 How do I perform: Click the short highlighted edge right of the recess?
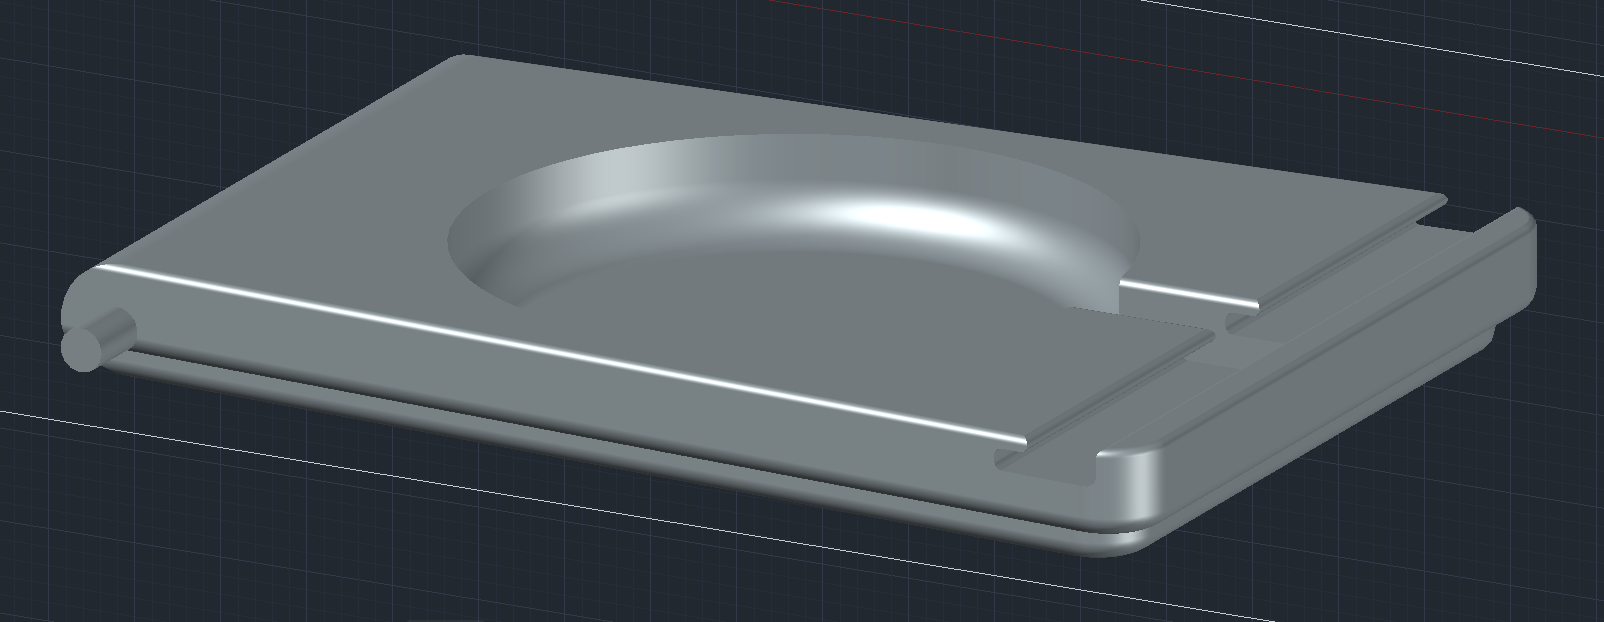[1190, 294]
